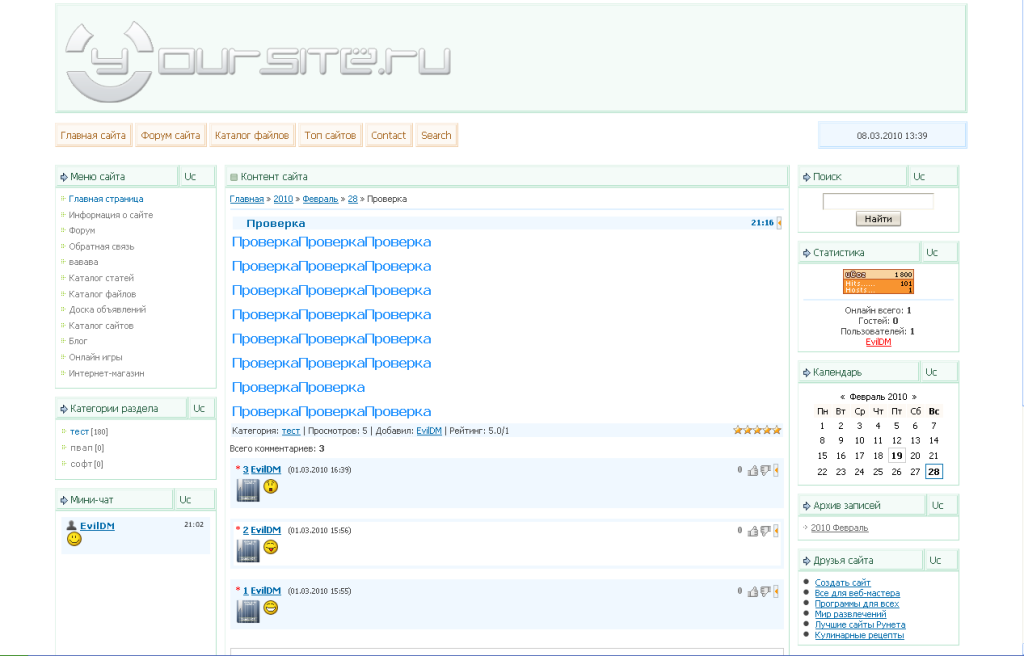Click the search text input field
This screenshot has height=656, width=1024.
tap(877, 201)
